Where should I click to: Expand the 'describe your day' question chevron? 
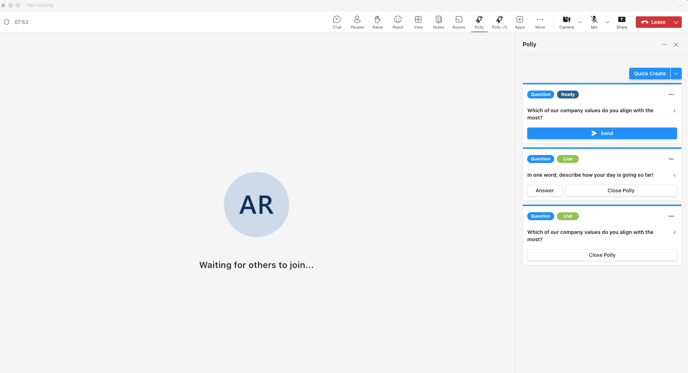click(x=675, y=175)
